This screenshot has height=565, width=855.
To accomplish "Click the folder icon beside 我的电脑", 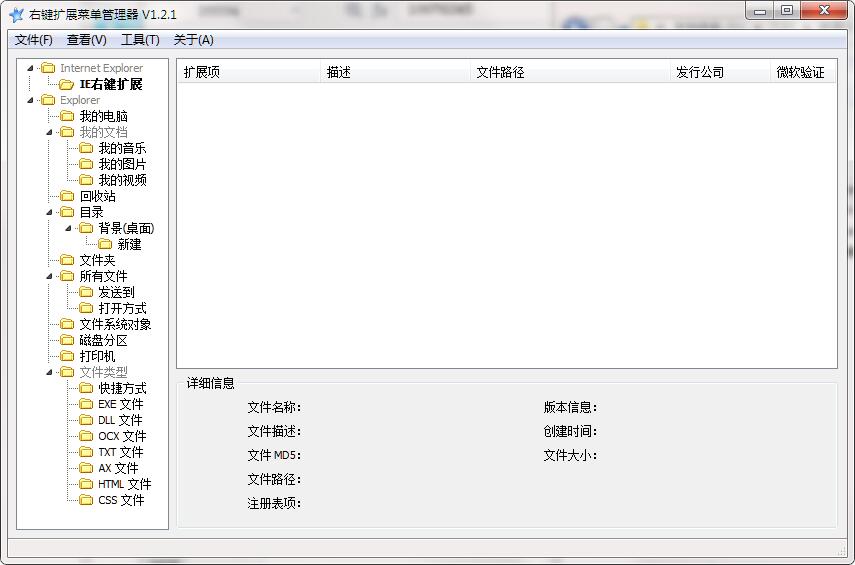I will click(67, 116).
